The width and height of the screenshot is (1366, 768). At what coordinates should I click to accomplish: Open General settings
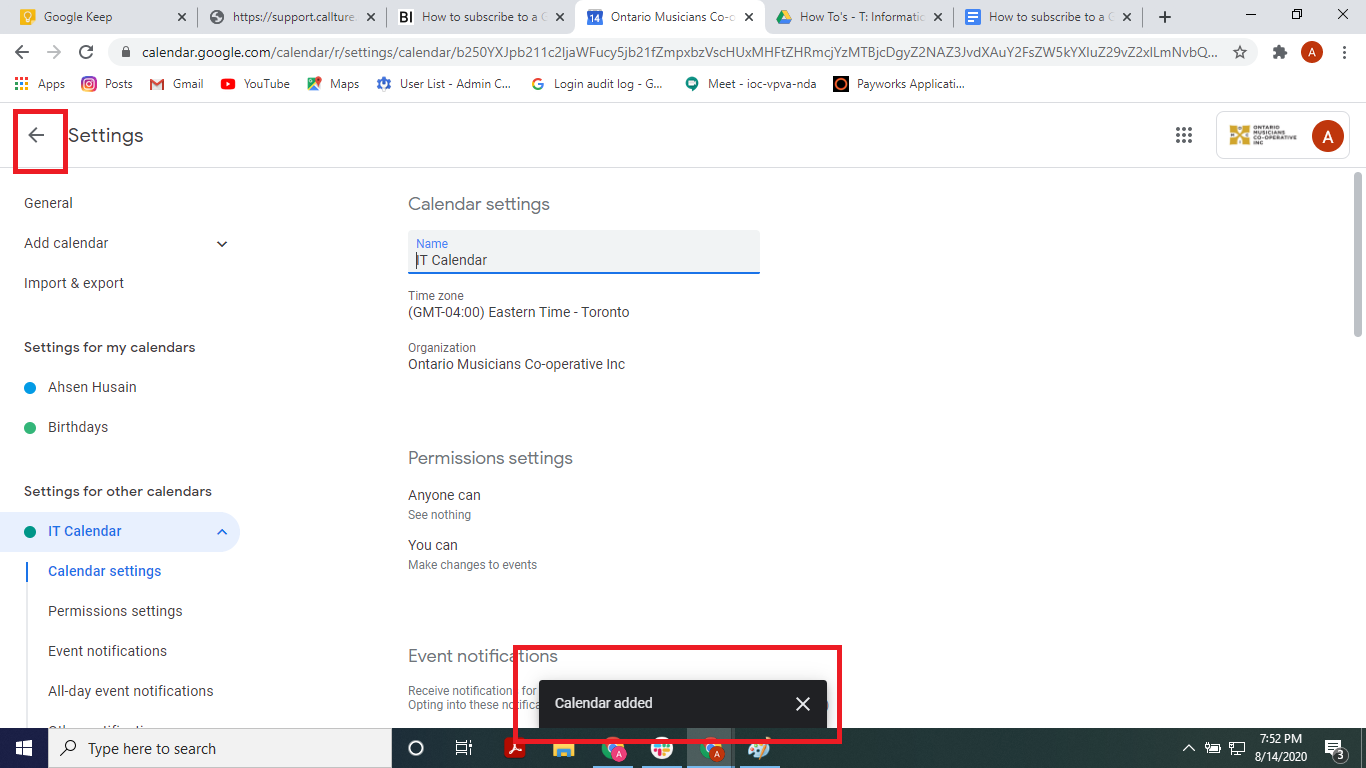[48, 203]
